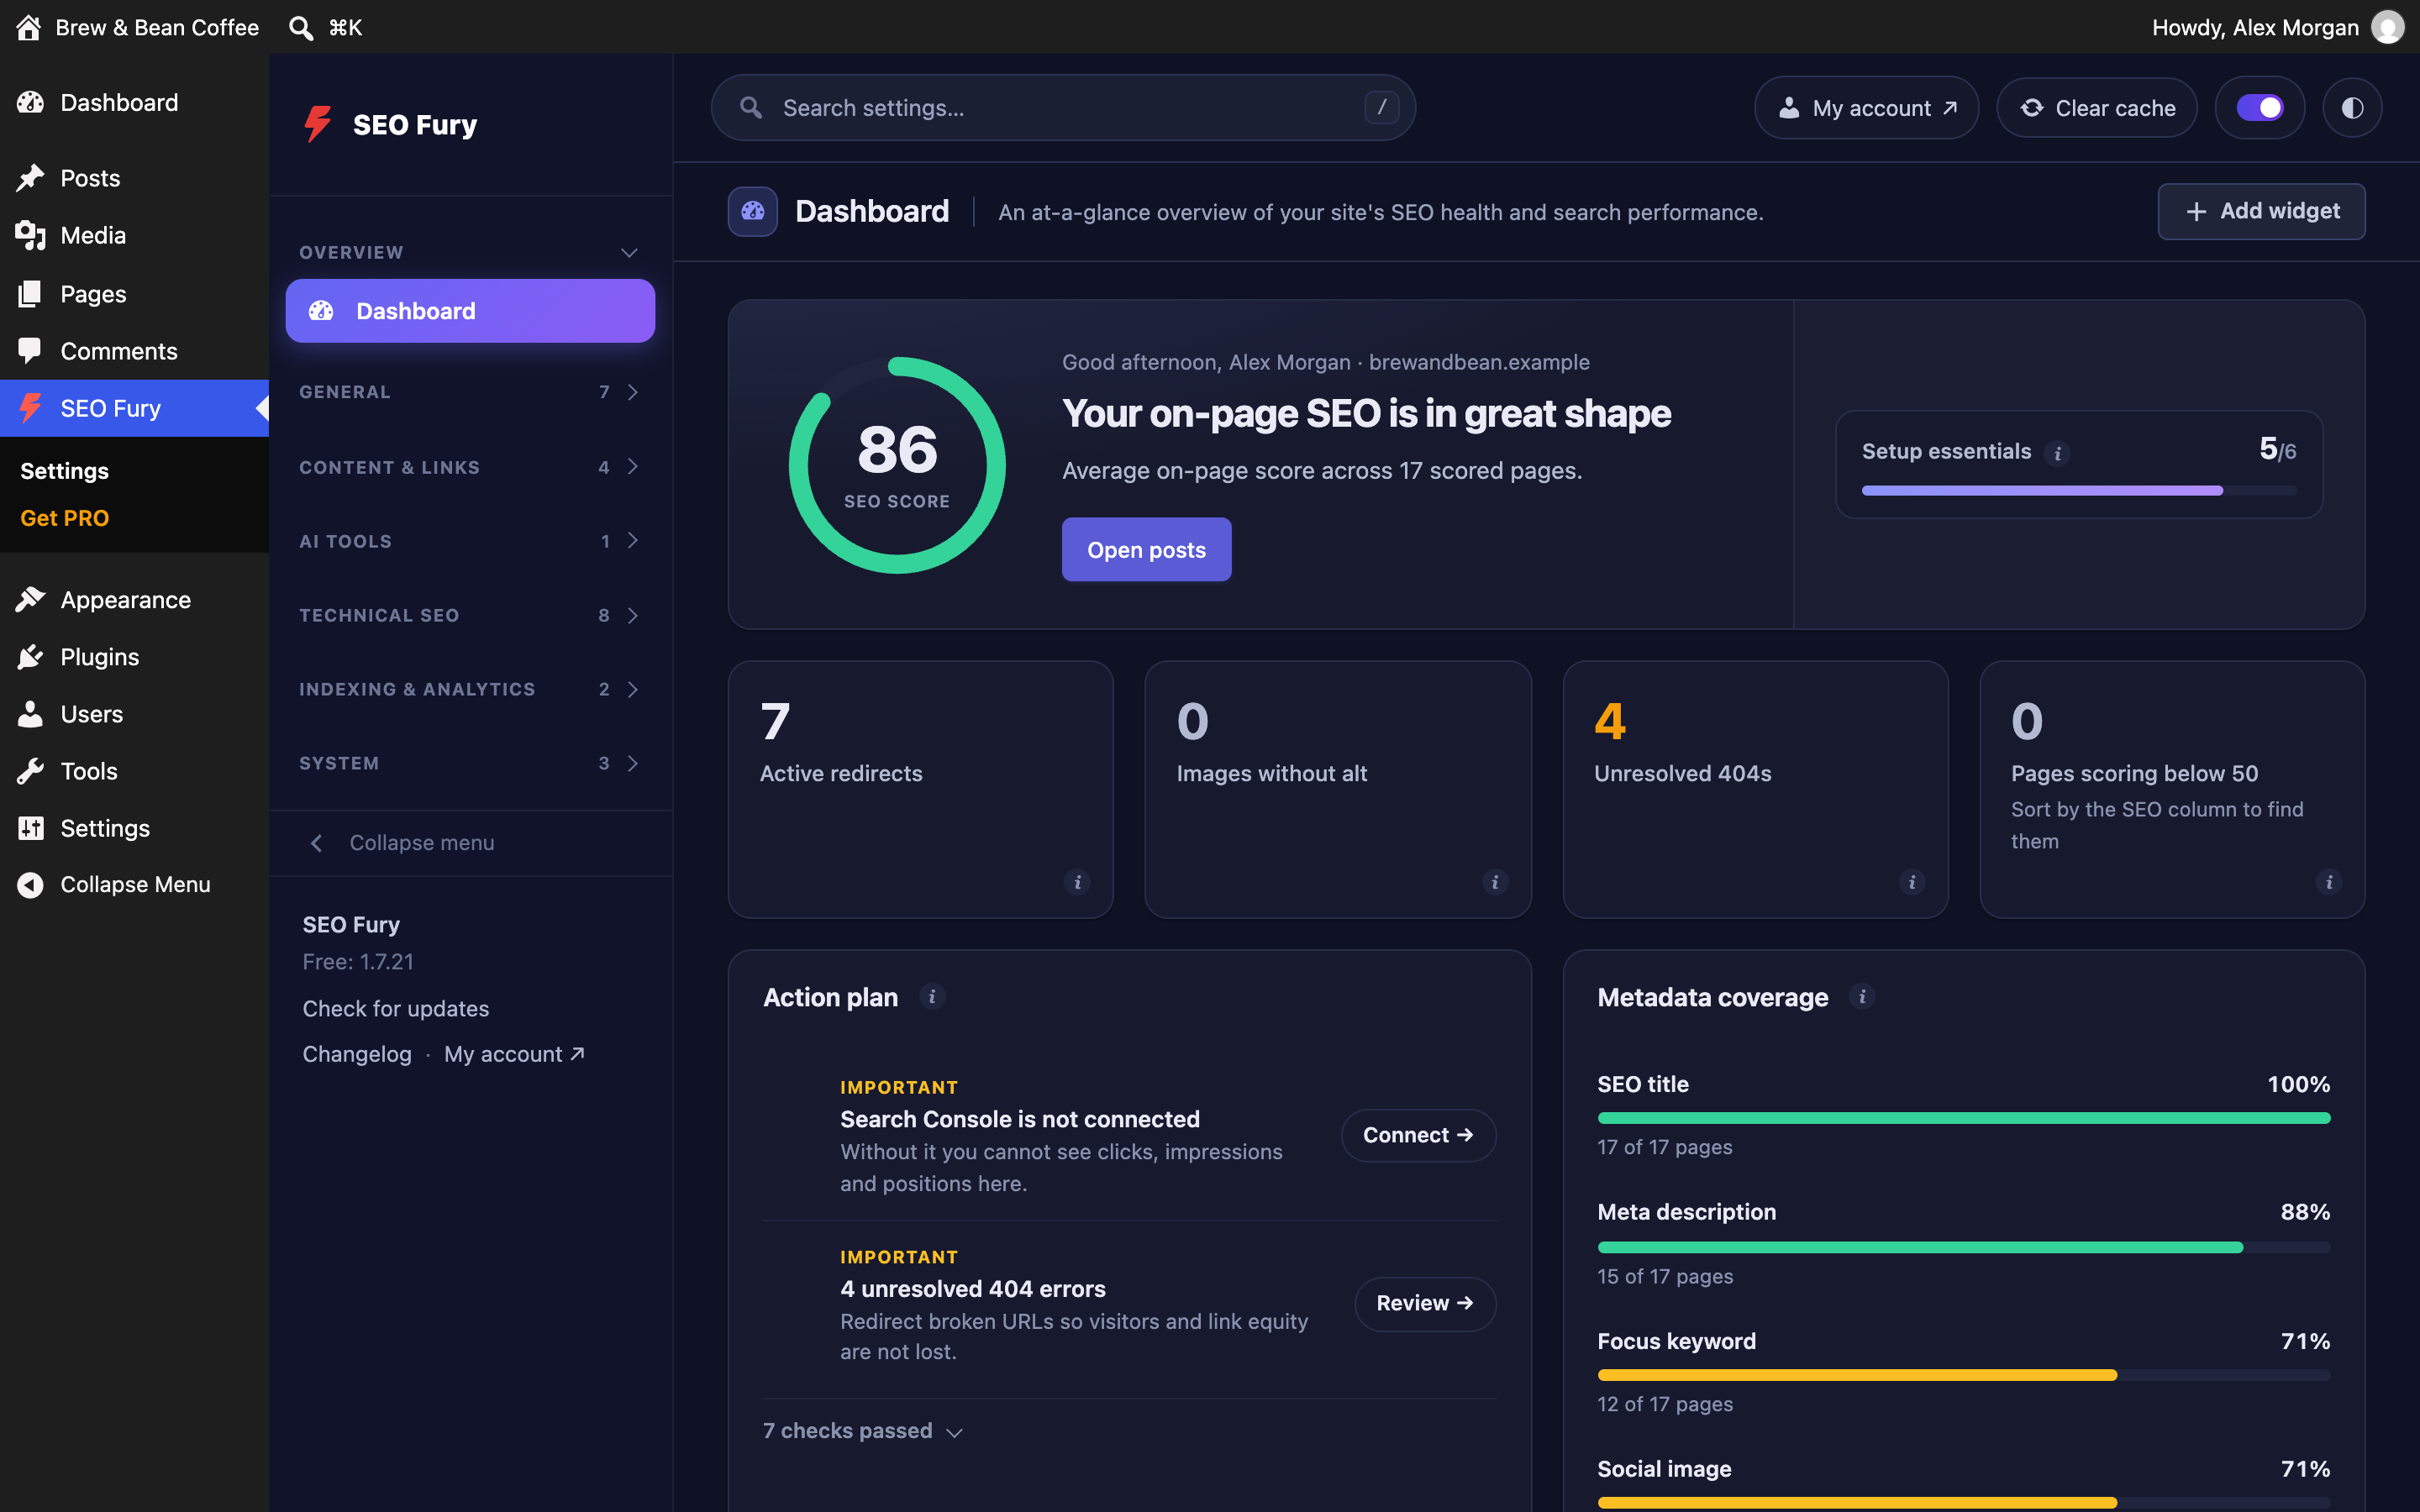Click the info icon next to Setup essentials
Image resolution: width=2420 pixels, height=1512 pixels.
[2057, 453]
